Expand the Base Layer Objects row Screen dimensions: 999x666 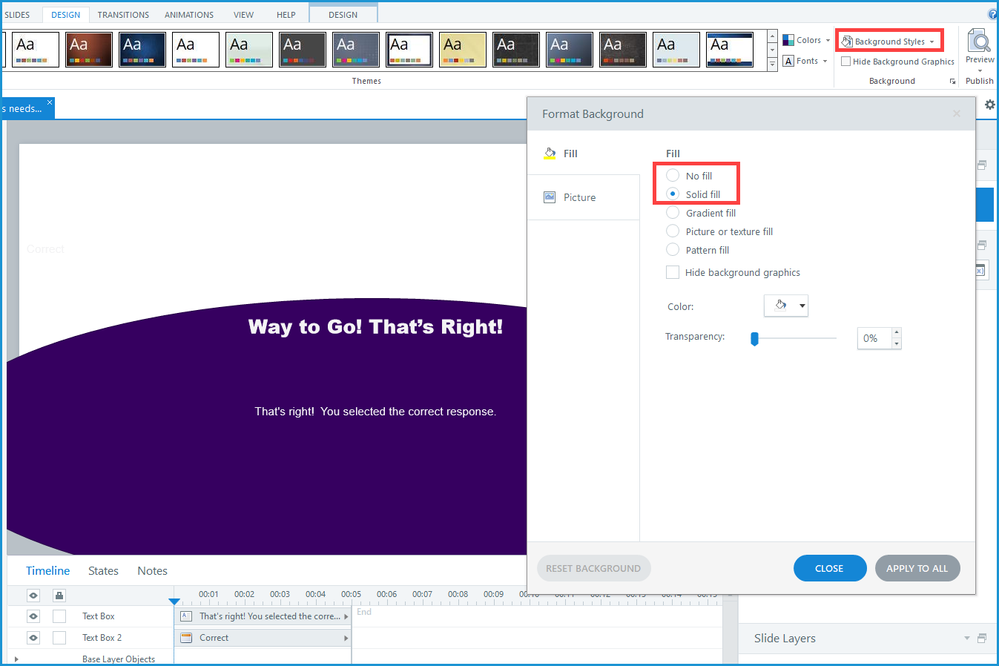(x=16, y=659)
